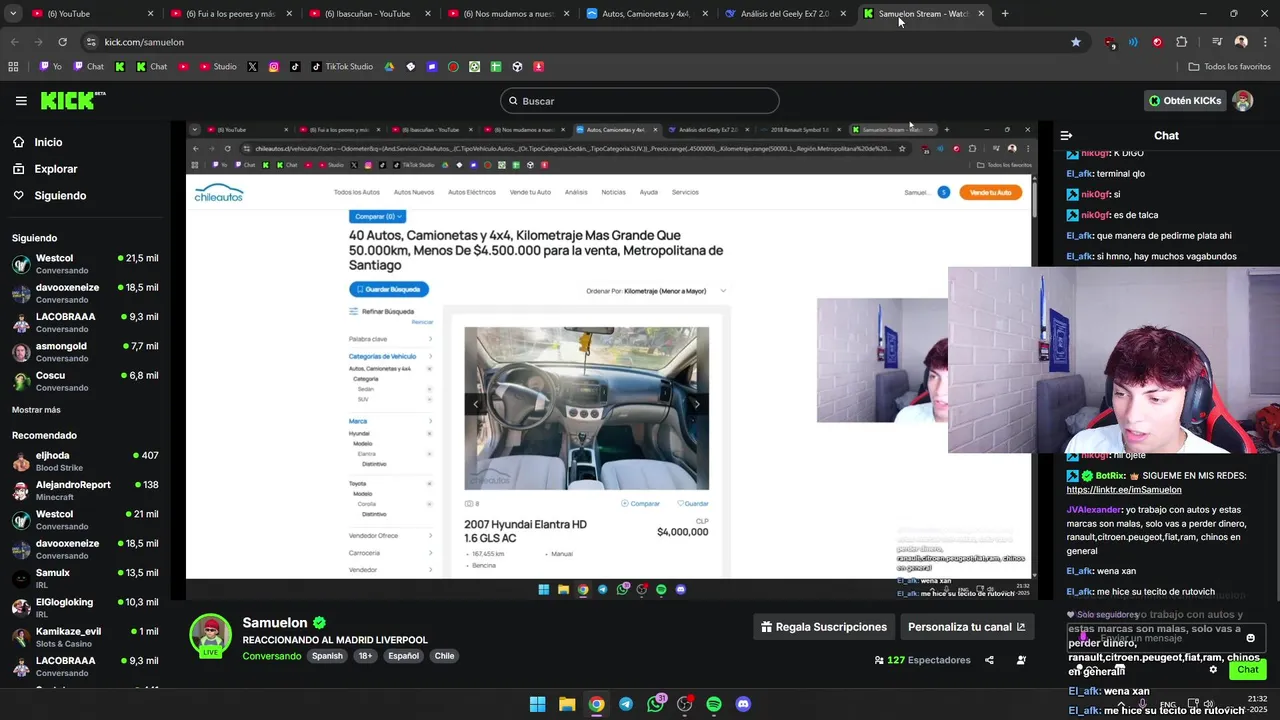Image resolution: width=1280 pixels, height=720 pixels.
Task: Switch to Ibascuñan - YouTube tab
Action: (368, 14)
